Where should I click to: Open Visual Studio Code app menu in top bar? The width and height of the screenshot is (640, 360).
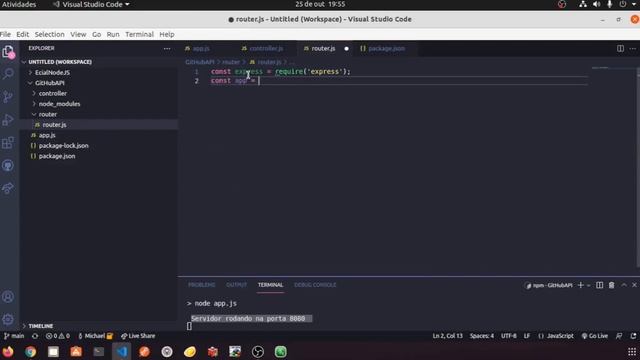tap(91, 4)
